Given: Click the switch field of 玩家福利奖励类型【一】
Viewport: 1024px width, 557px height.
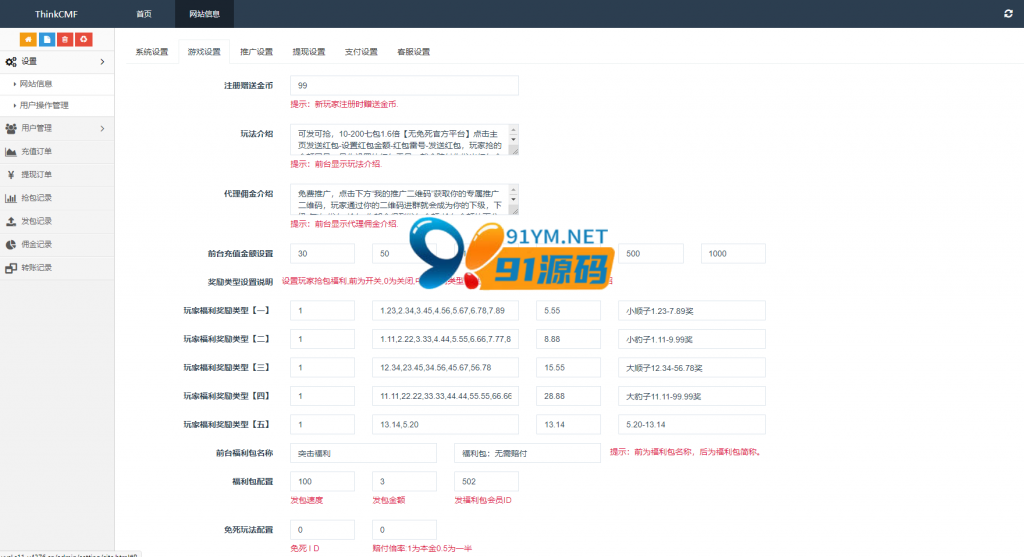Looking at the screenshot, I should point(322,311).
